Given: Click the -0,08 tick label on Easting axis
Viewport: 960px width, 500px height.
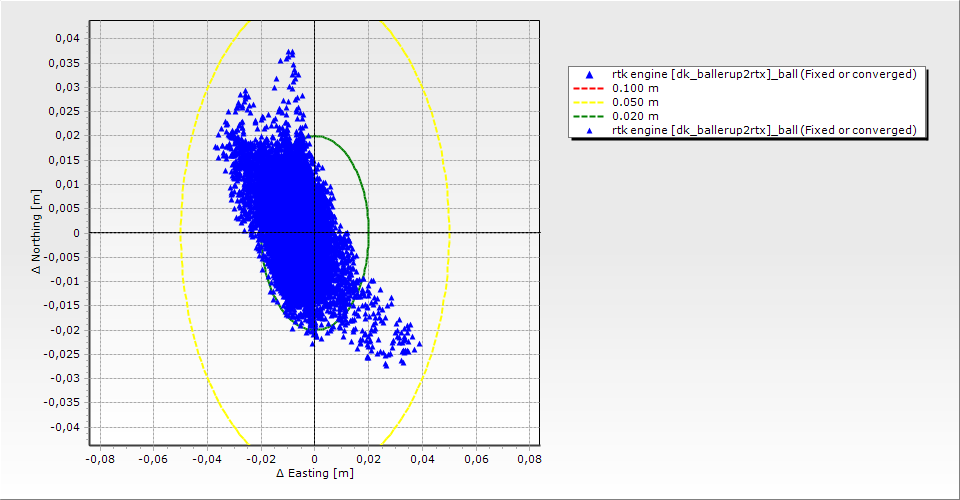Looking at the screenshot, I should 99,459.
